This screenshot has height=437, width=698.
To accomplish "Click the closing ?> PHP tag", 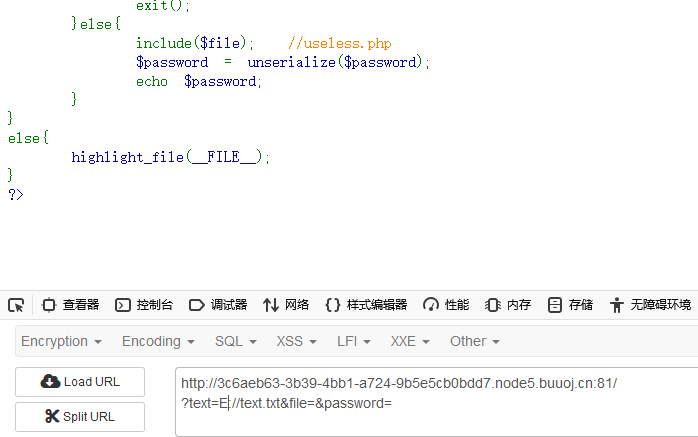I will point(16,194).
